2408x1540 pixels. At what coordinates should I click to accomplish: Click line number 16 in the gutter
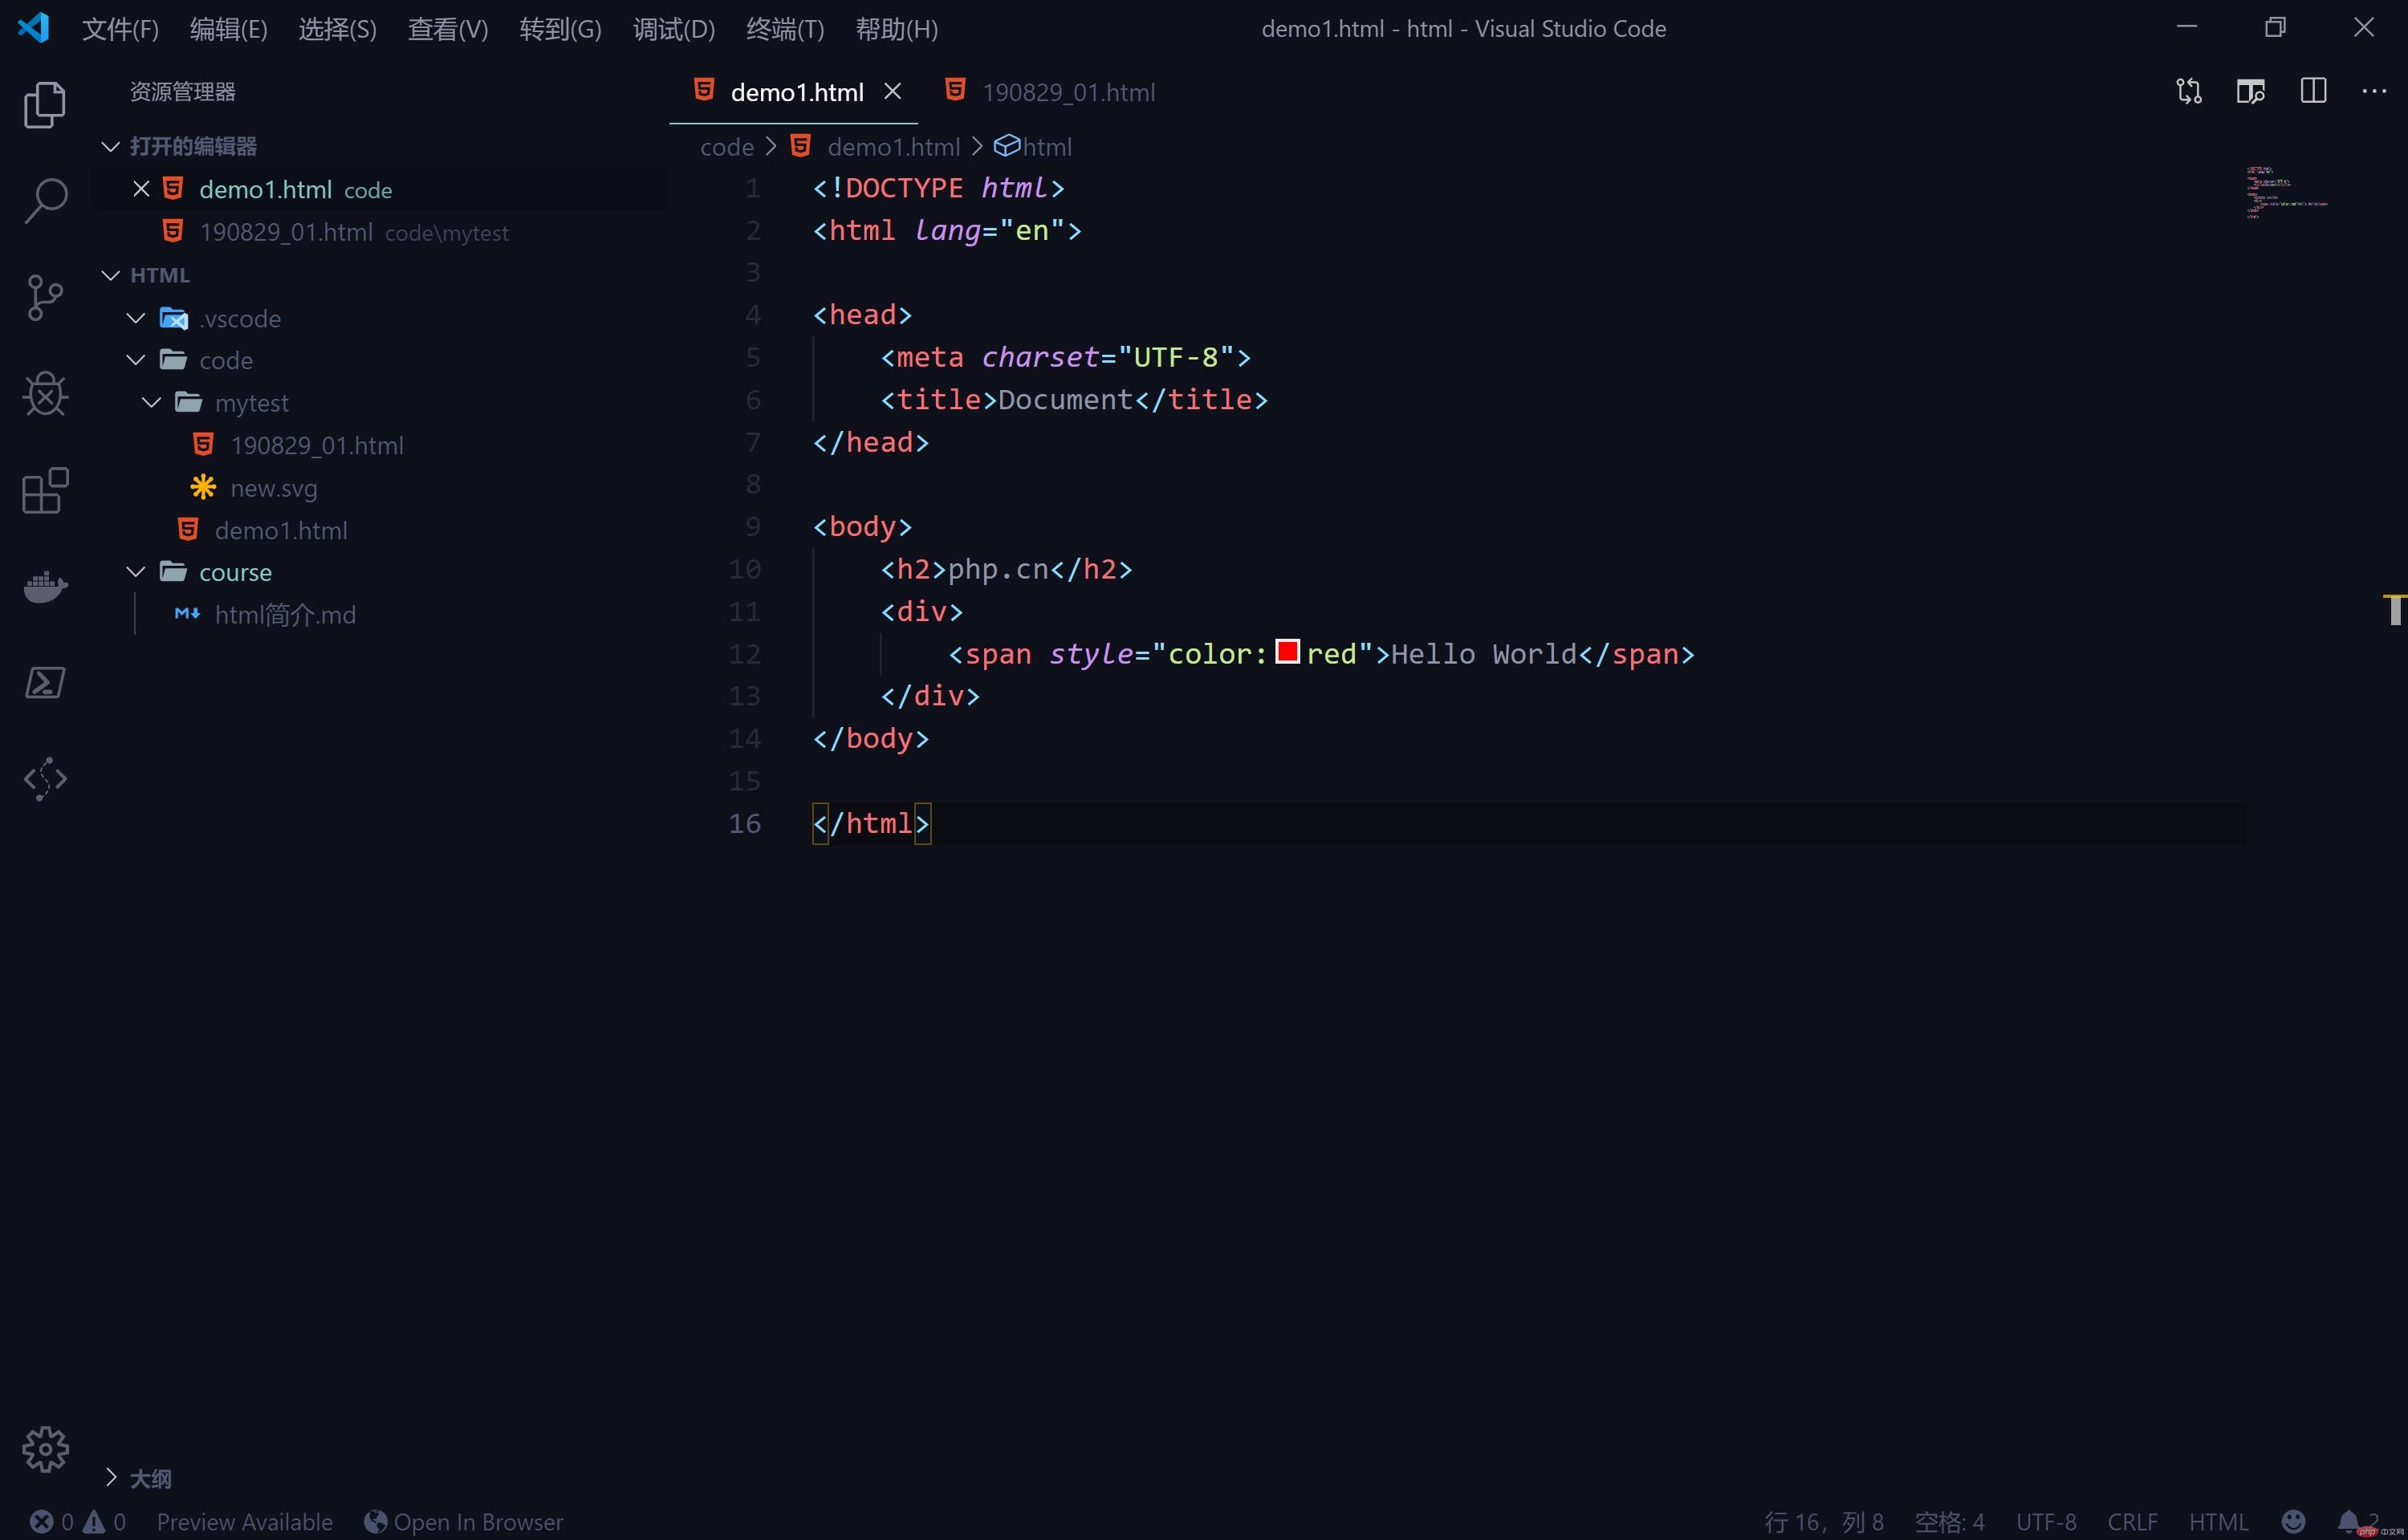click(744, 823)
